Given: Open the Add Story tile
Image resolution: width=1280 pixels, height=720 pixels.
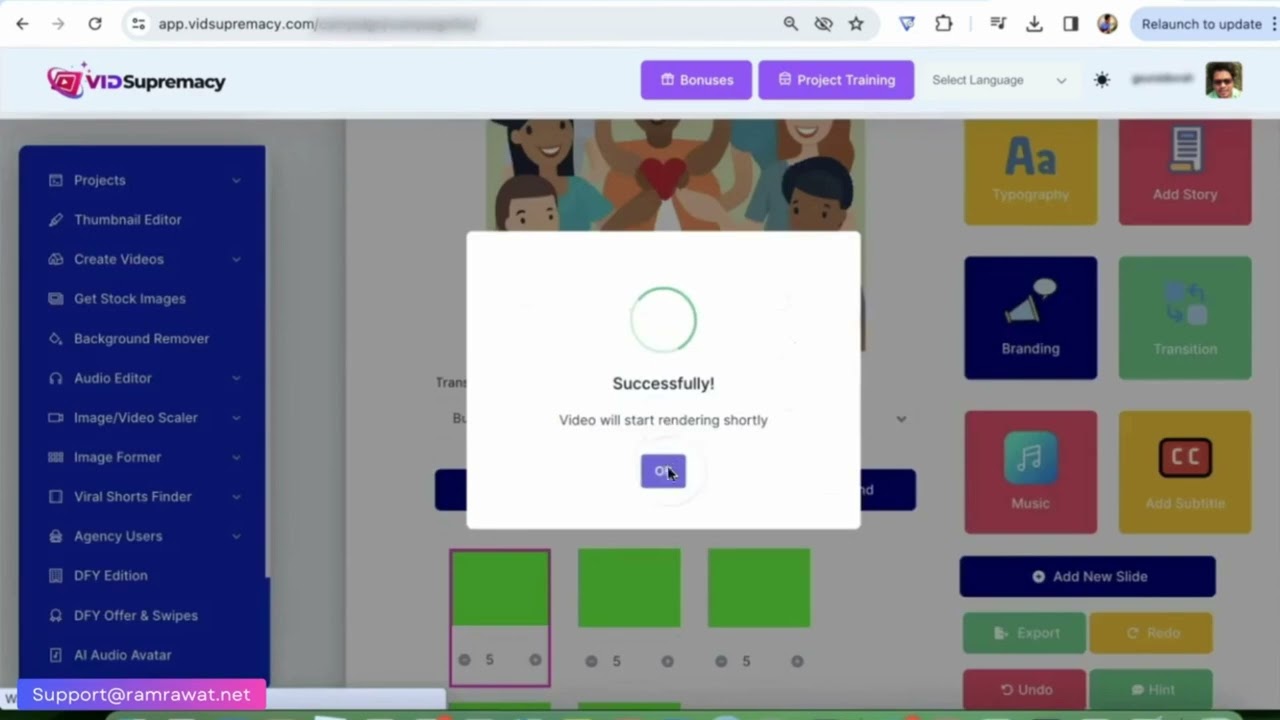Looking at the screenshot, I should pos(1185,172).
